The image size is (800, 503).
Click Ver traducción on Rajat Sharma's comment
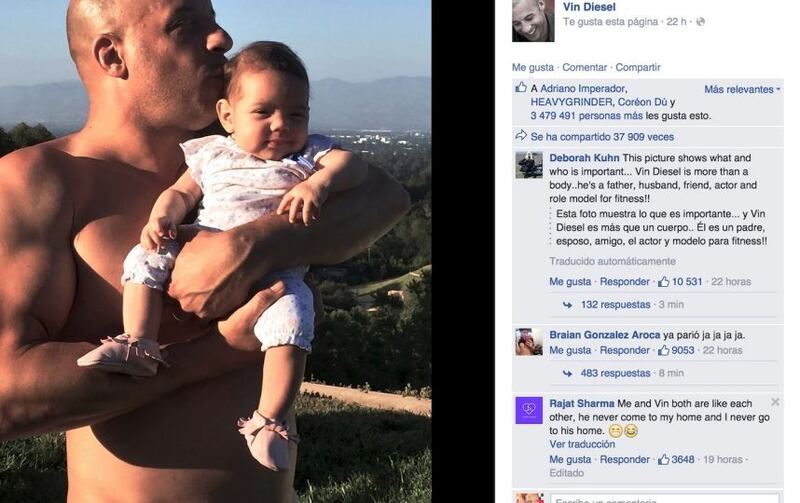point(582,444)
